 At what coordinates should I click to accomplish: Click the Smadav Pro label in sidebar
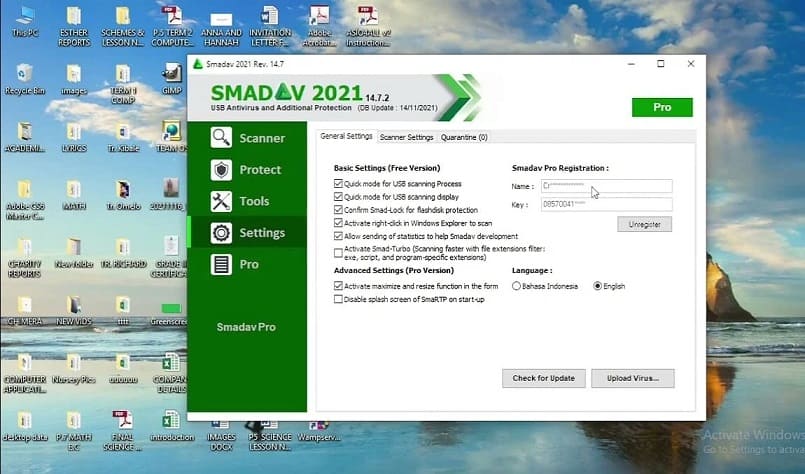(246, 327)
